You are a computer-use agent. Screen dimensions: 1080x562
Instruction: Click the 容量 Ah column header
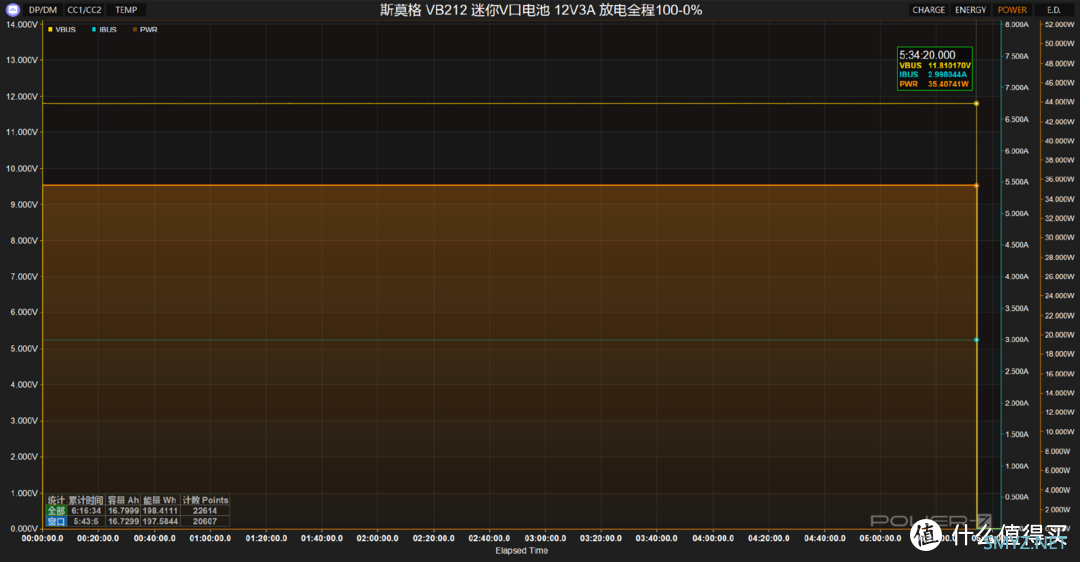coord(123,500)
